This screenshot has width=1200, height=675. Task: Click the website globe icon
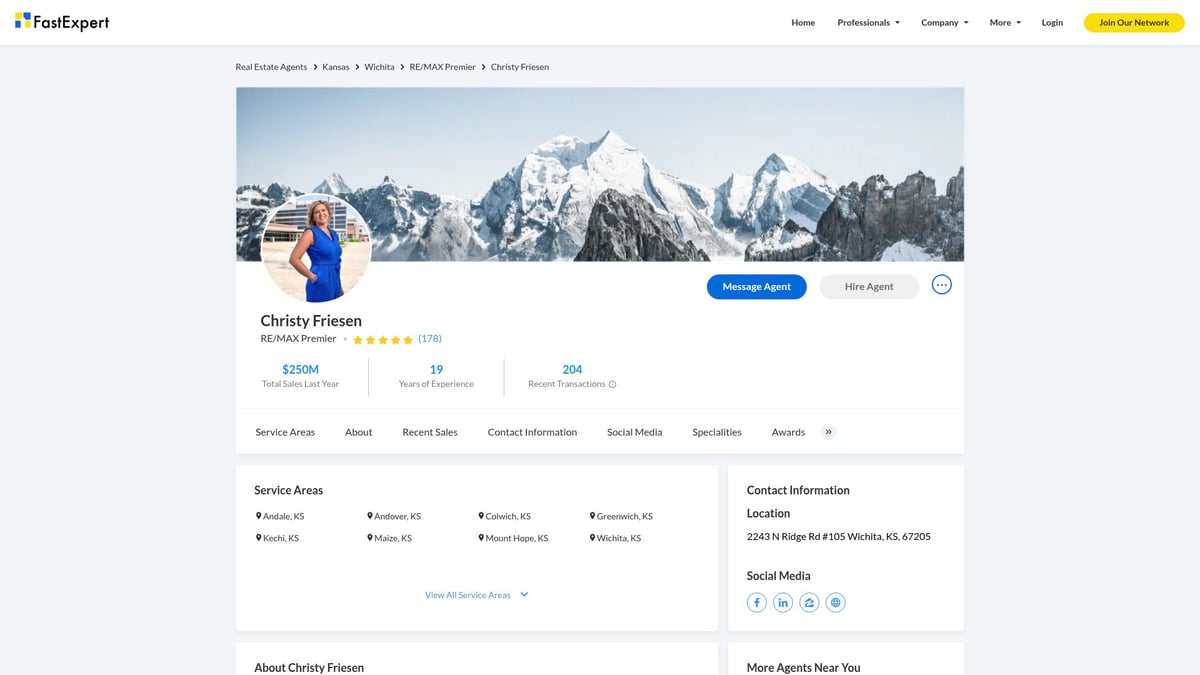(835, 601)
